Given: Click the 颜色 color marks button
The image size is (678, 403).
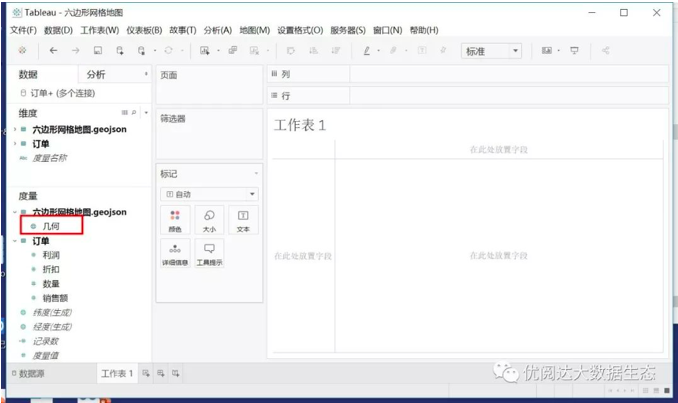Looking at the screenshot, I should pyautogui.click(x=175, y=220).
